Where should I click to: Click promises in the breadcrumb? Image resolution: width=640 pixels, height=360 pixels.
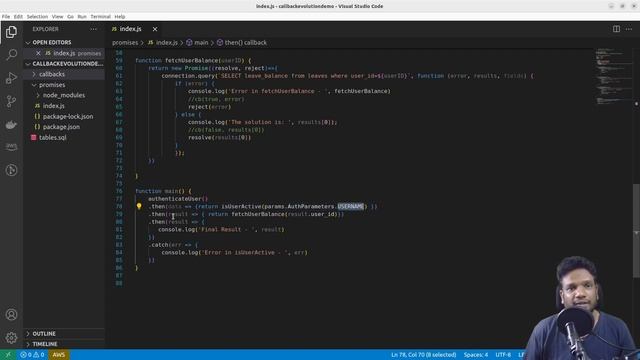(125, 42)
